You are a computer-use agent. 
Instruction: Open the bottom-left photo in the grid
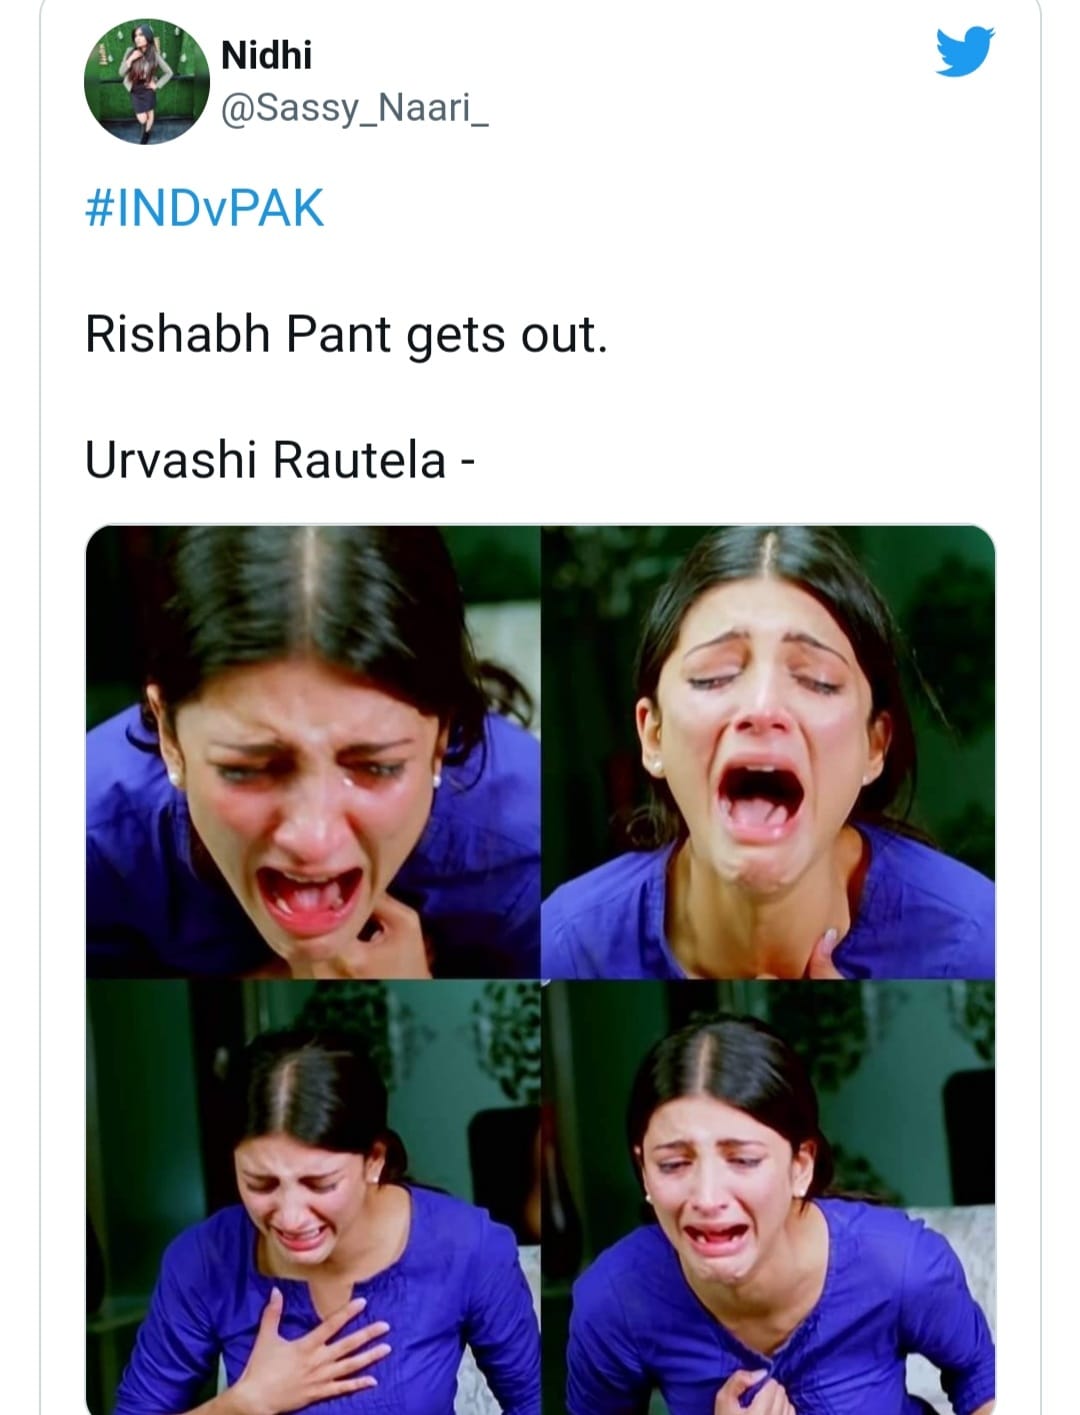click(313, 1197)
